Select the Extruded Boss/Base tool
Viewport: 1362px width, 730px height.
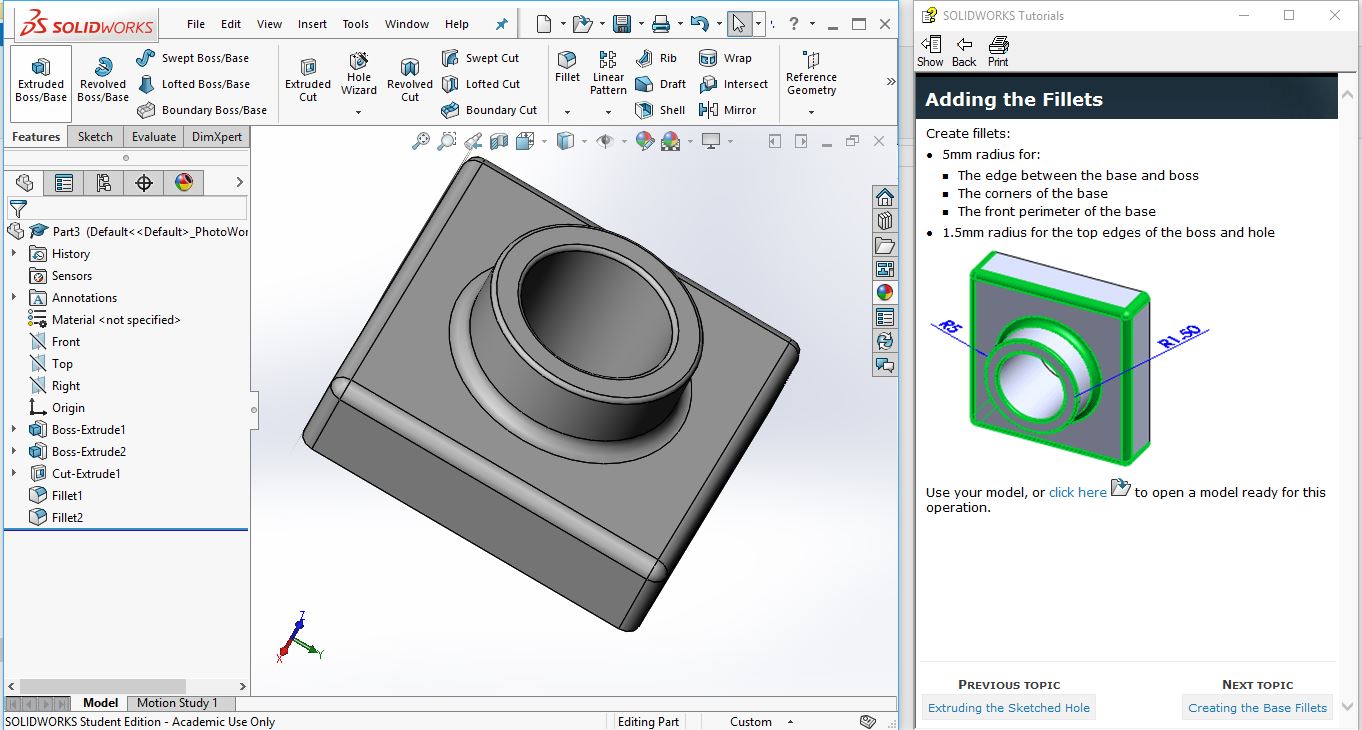(41, 82)
